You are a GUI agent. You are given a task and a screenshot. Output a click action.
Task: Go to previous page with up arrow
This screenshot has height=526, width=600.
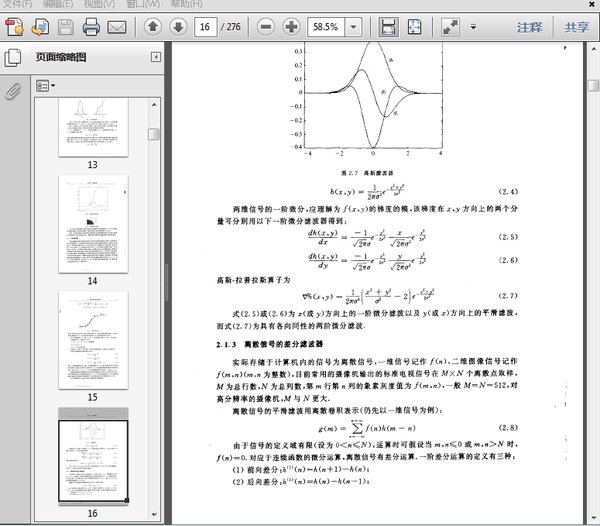152,25
